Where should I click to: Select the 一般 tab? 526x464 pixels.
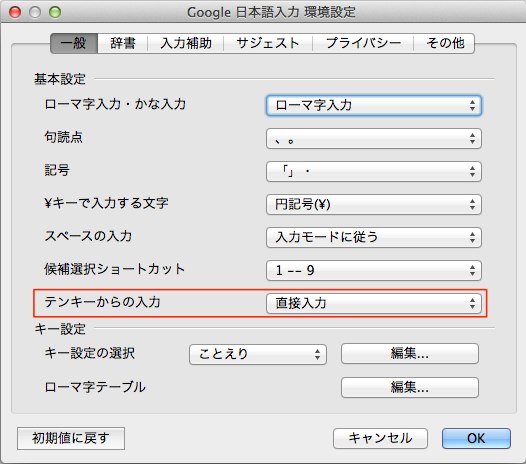coord(74,43)
